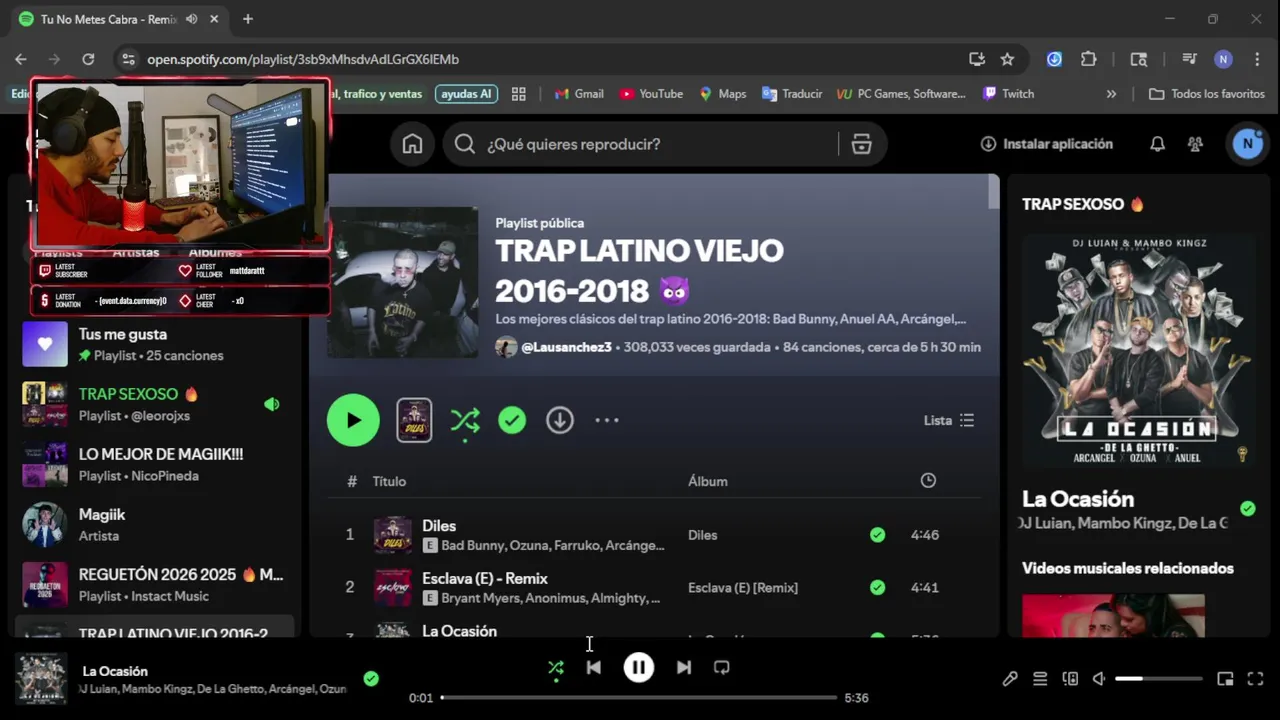Toggle saved checkmark on Diles track row
1280x720 pixels.
pyautogui.click(x=877, y=535)
